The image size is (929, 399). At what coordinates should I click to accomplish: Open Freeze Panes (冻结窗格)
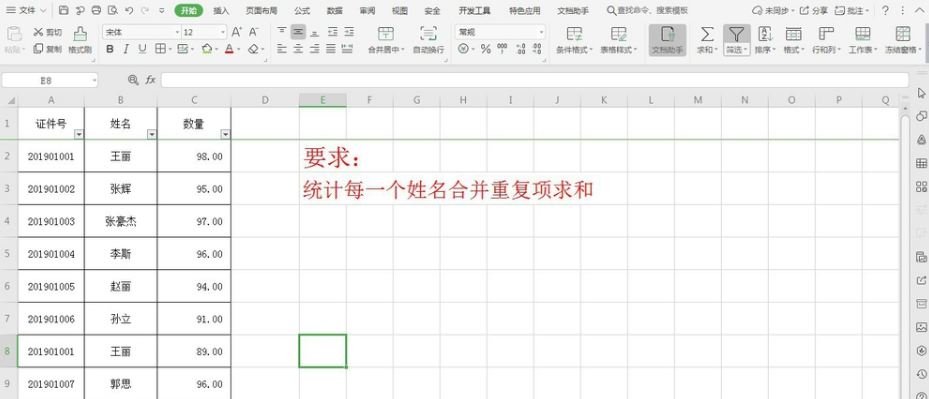[903, 40]
